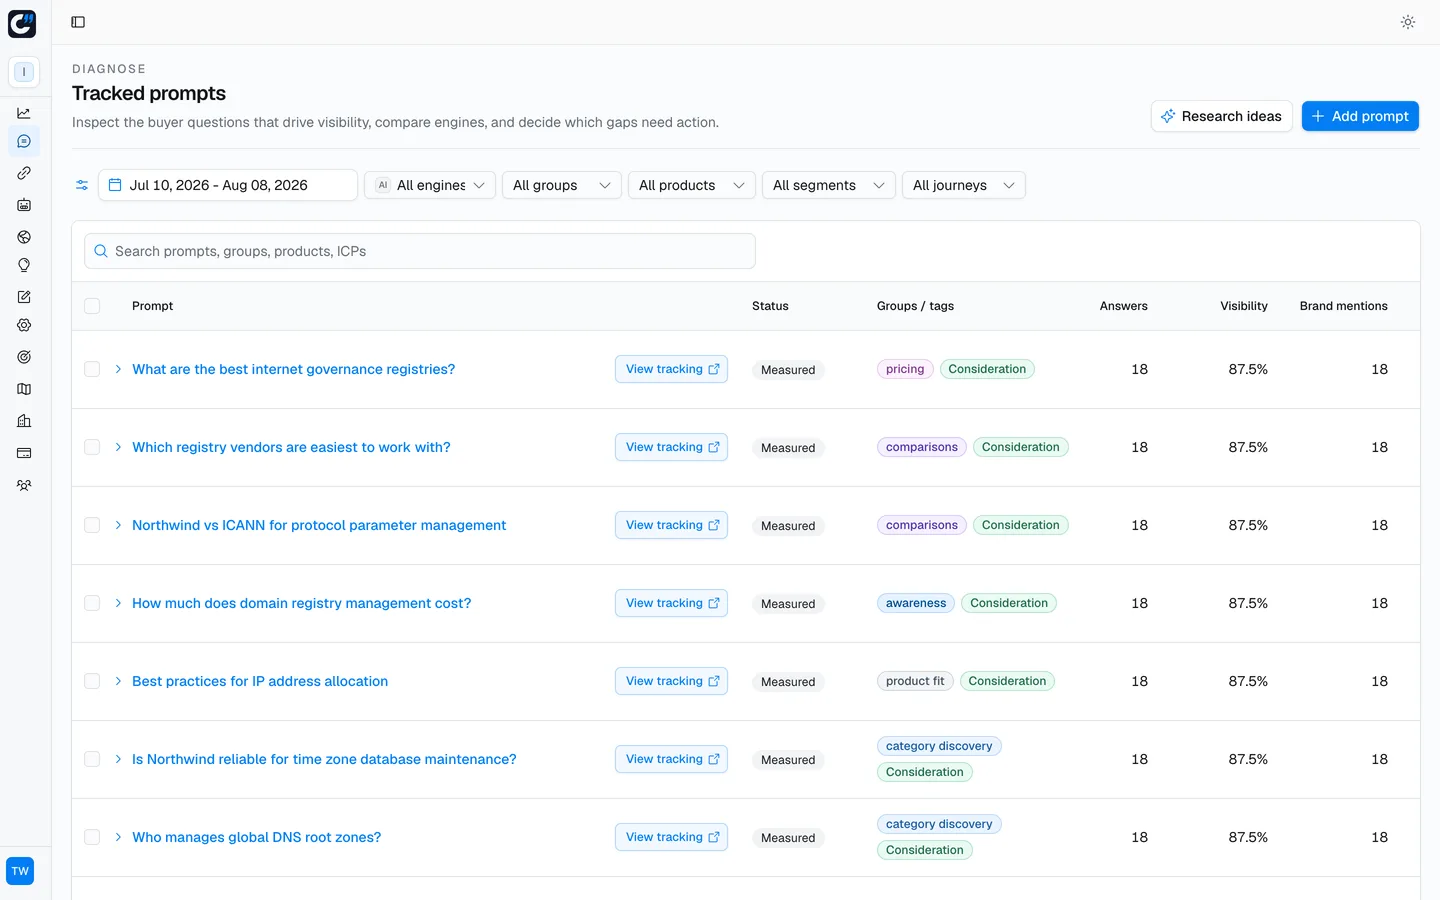1440x900 pixels.
Task: Open 'Is Northwind reliable for time zone' link
Action: pos(324,759)
